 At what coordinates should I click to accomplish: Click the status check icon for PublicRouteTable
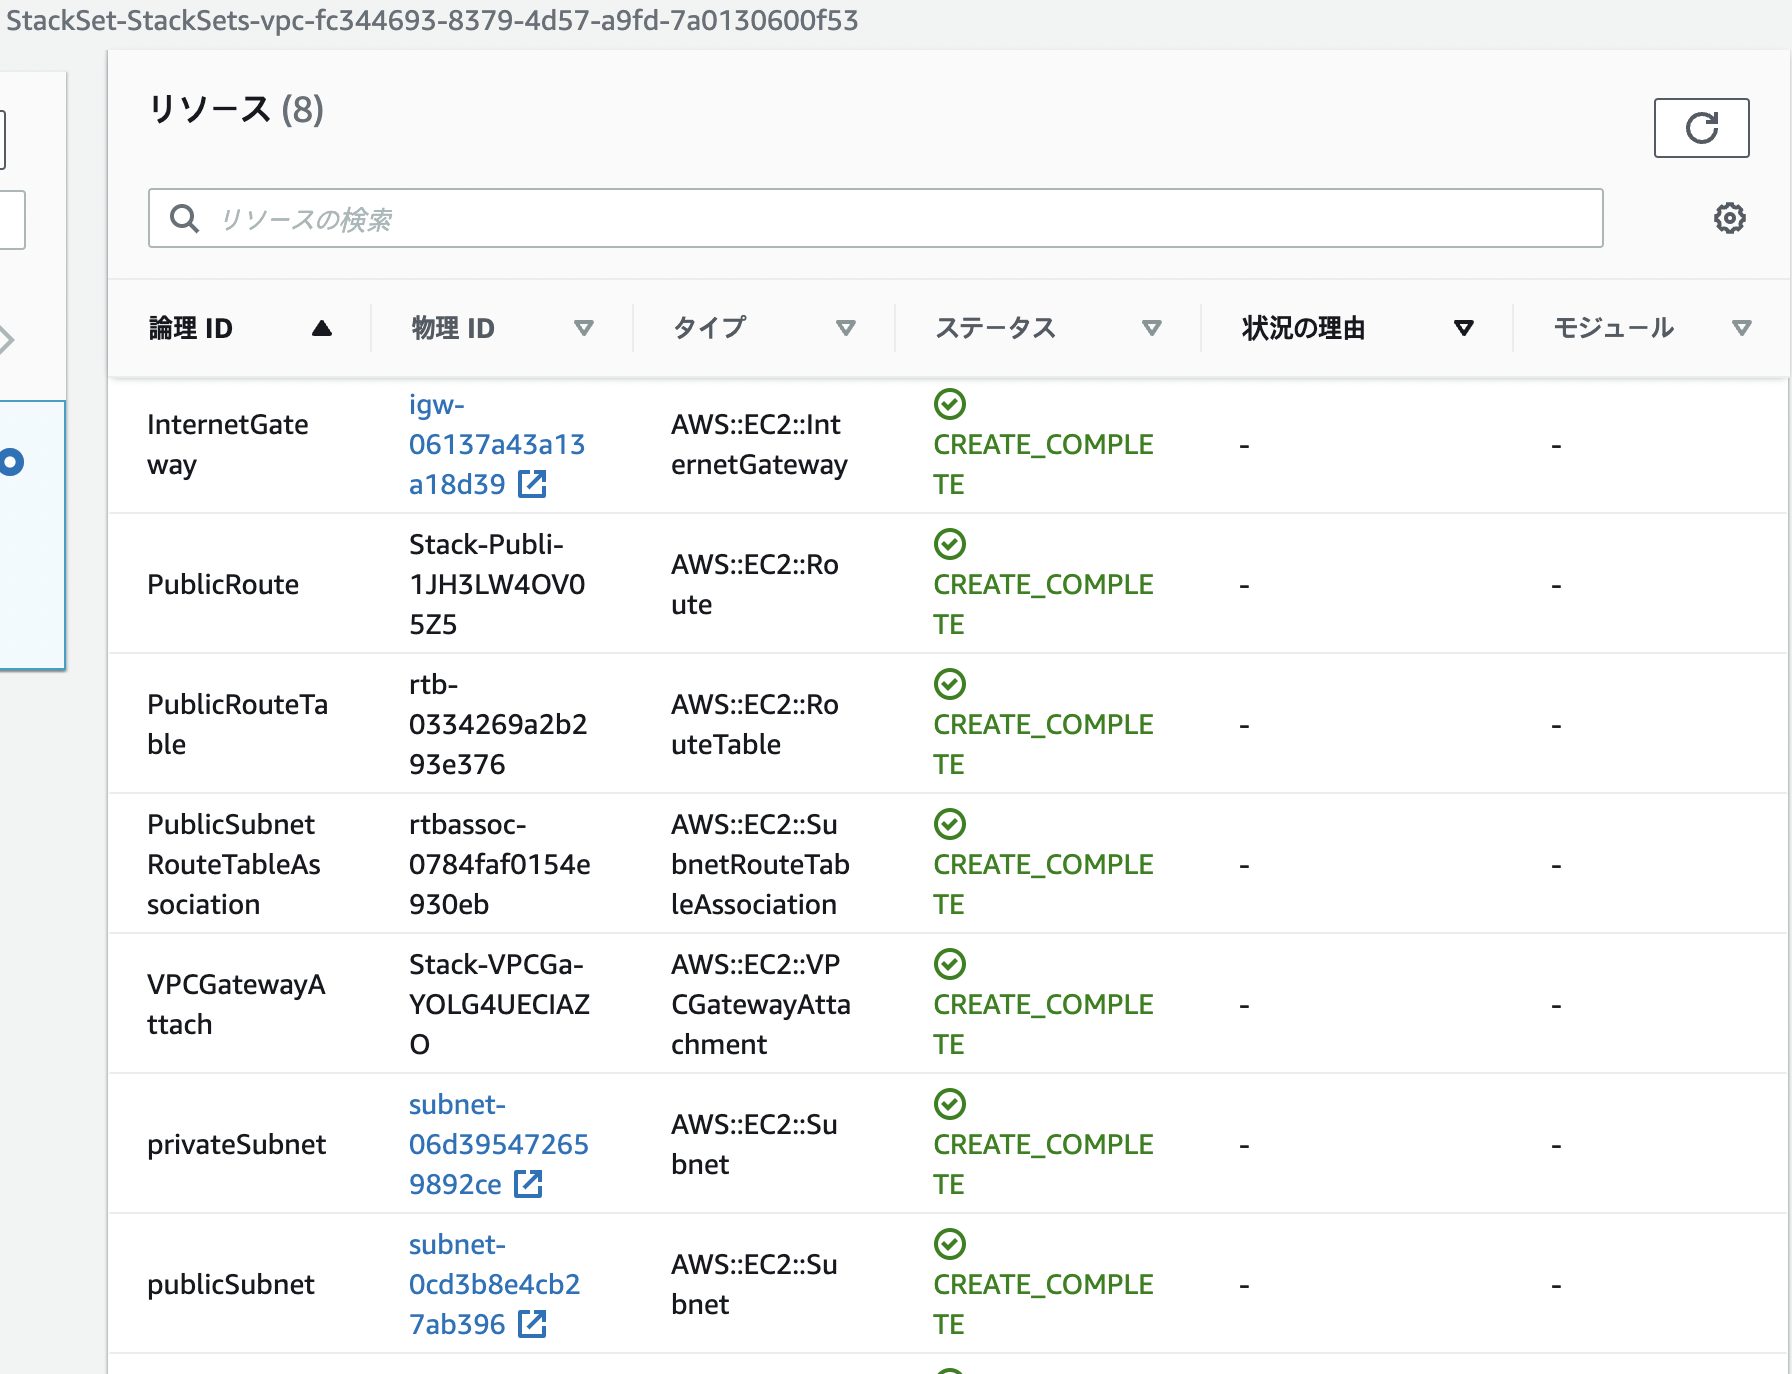(x=949, y=684)
